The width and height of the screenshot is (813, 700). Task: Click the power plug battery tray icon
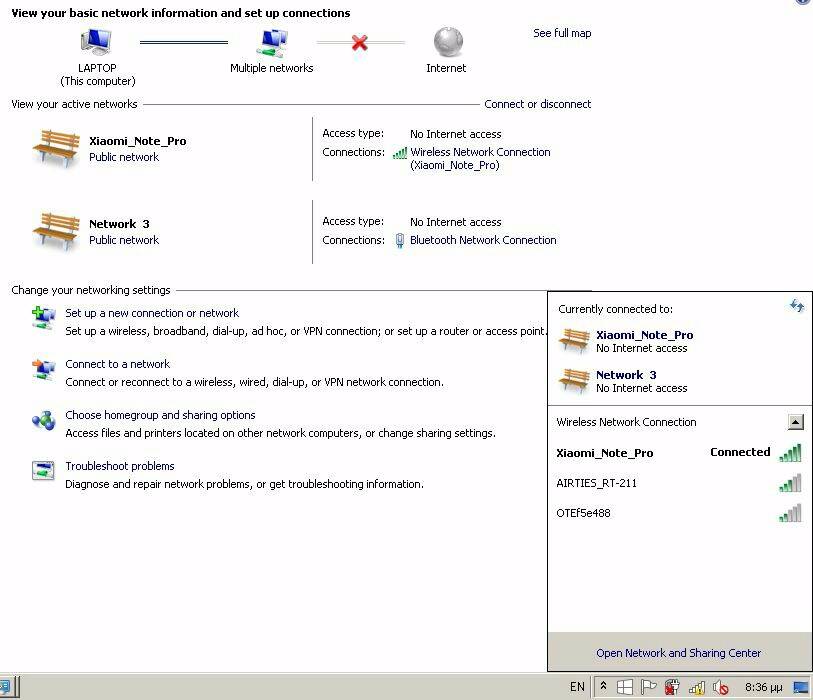coord(673,687)
